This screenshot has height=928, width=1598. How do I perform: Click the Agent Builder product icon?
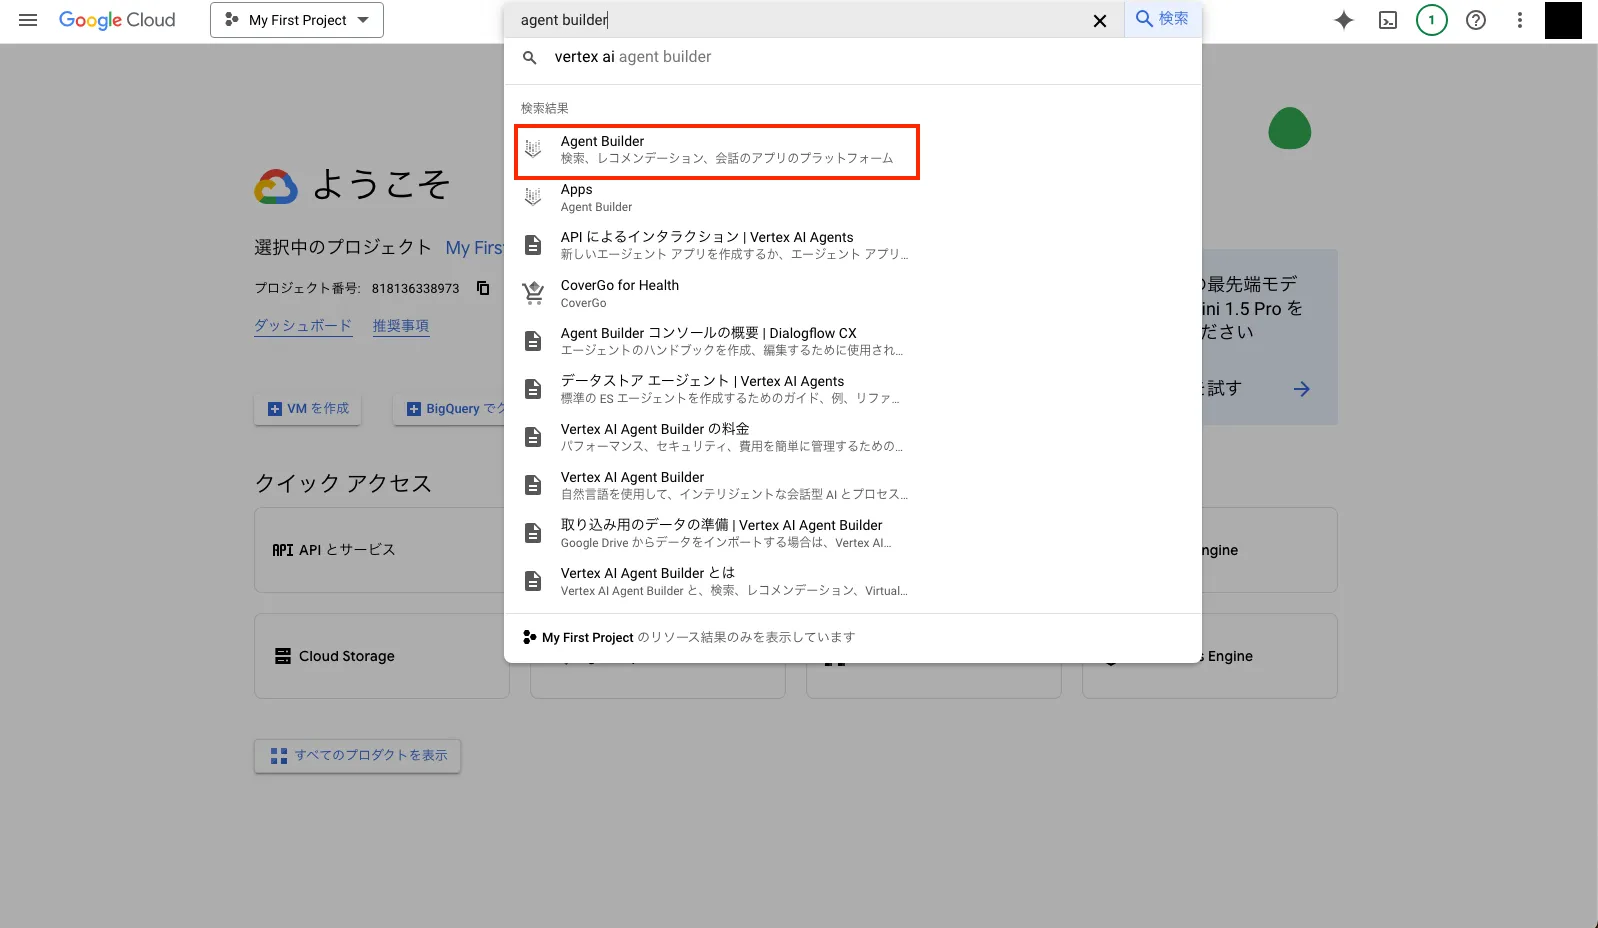click(533, 149)
